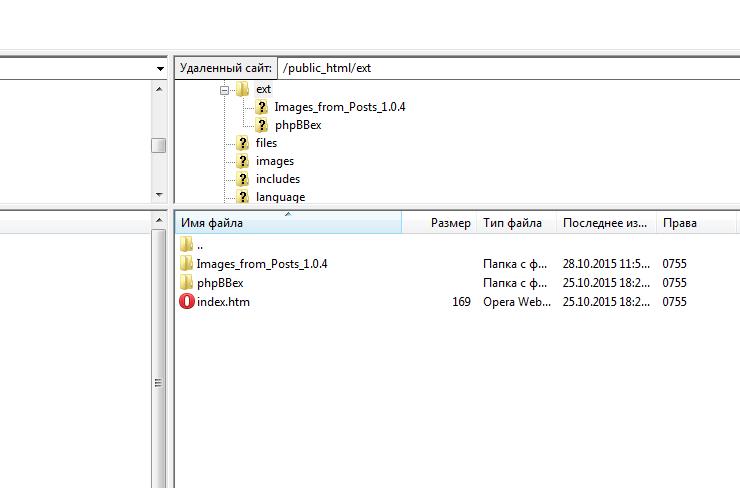Click the ext folder icon in tree
The width and height of the screenshot is (740, 488).
[x=242, y=89]
